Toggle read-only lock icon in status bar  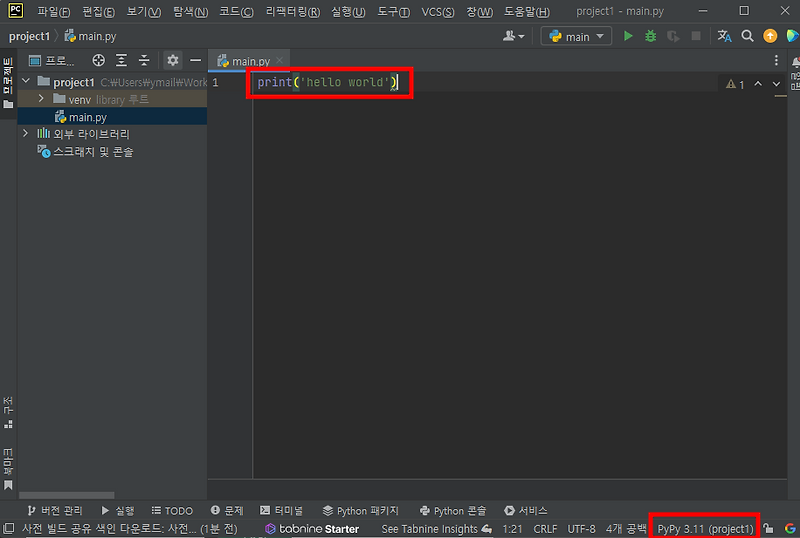pos(768,528)
